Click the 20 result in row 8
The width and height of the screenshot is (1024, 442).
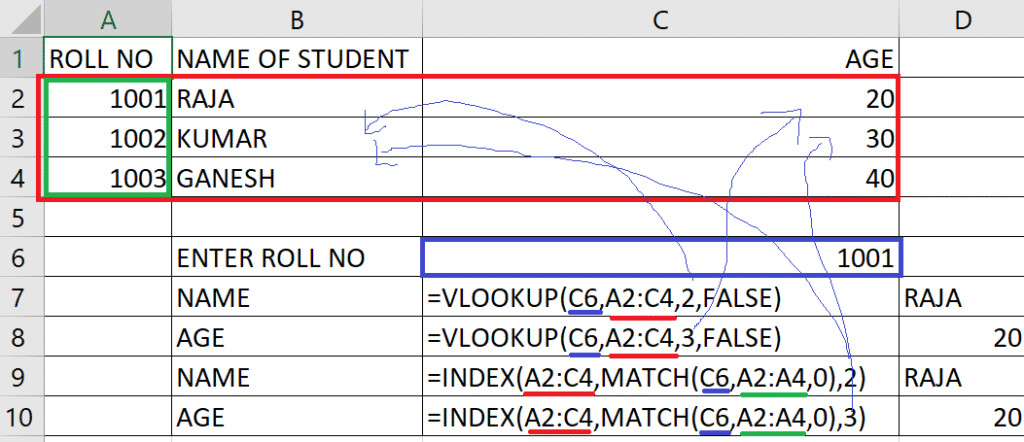pyautogui.click(x=961, y=338)
